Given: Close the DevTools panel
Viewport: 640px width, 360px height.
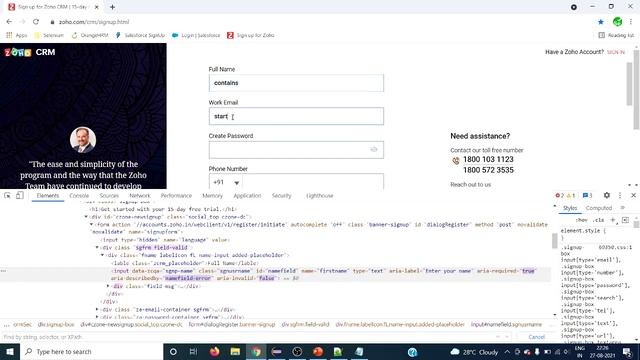Looking at the screenshot, I should click(x=633, y=196).
